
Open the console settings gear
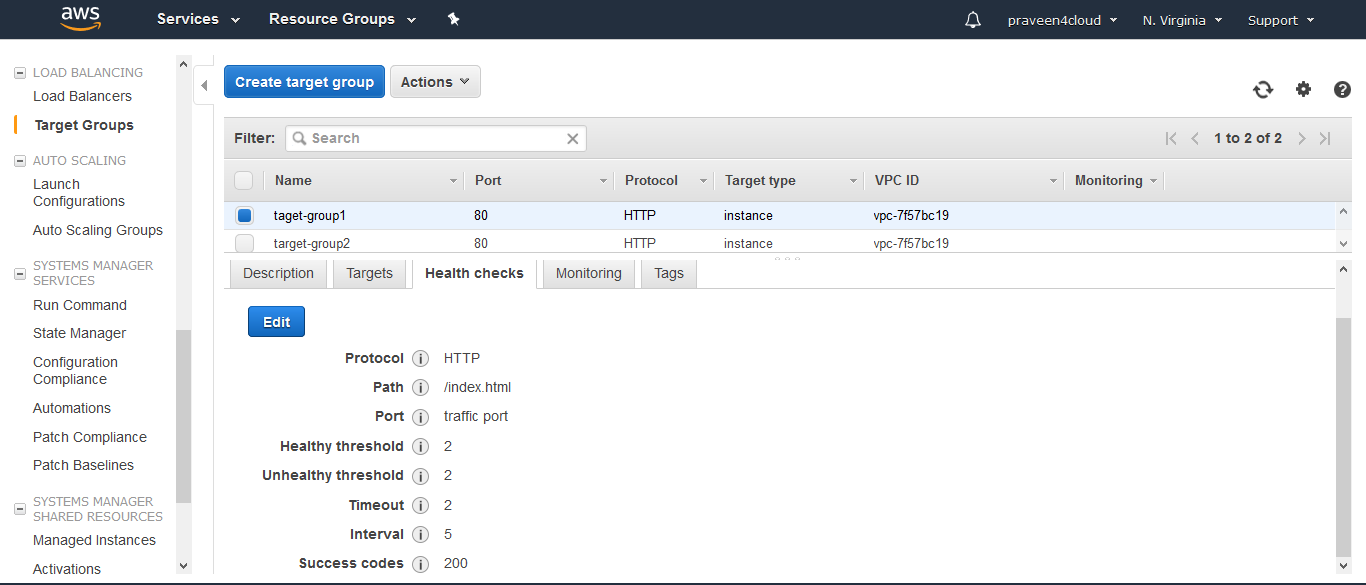(1303, 89)
